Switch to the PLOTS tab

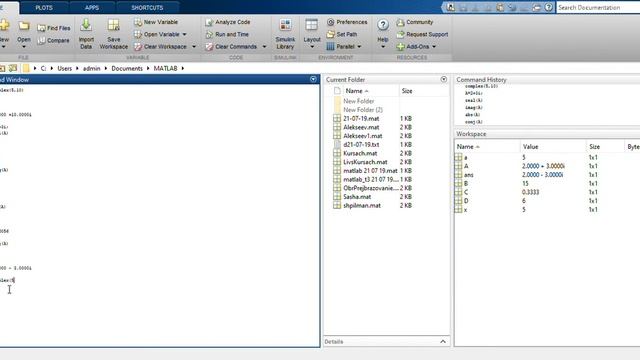[44, 8]
